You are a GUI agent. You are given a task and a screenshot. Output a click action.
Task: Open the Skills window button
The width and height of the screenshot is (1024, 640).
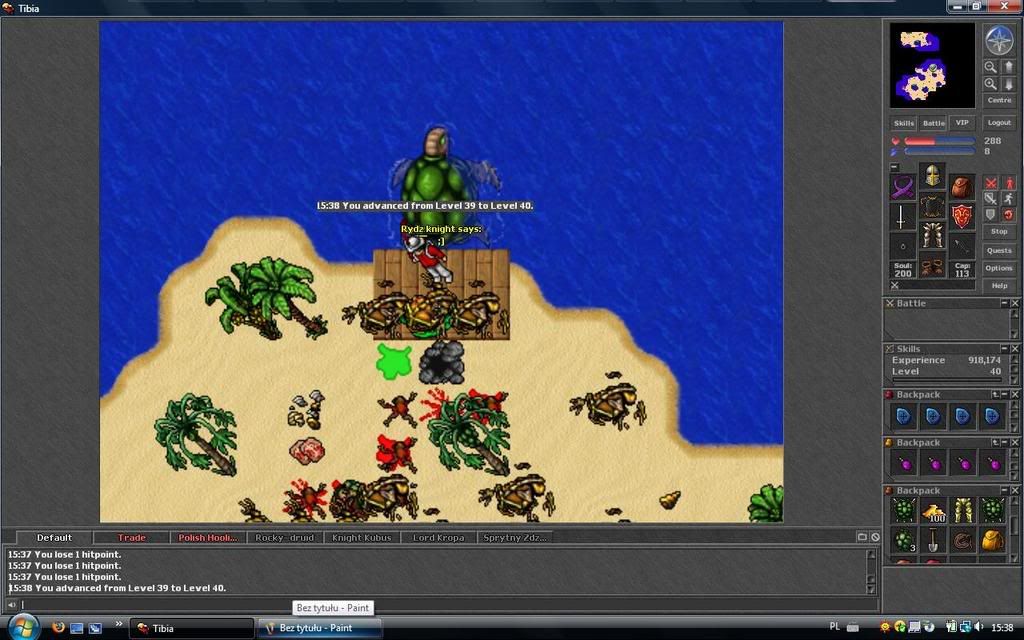904,123
